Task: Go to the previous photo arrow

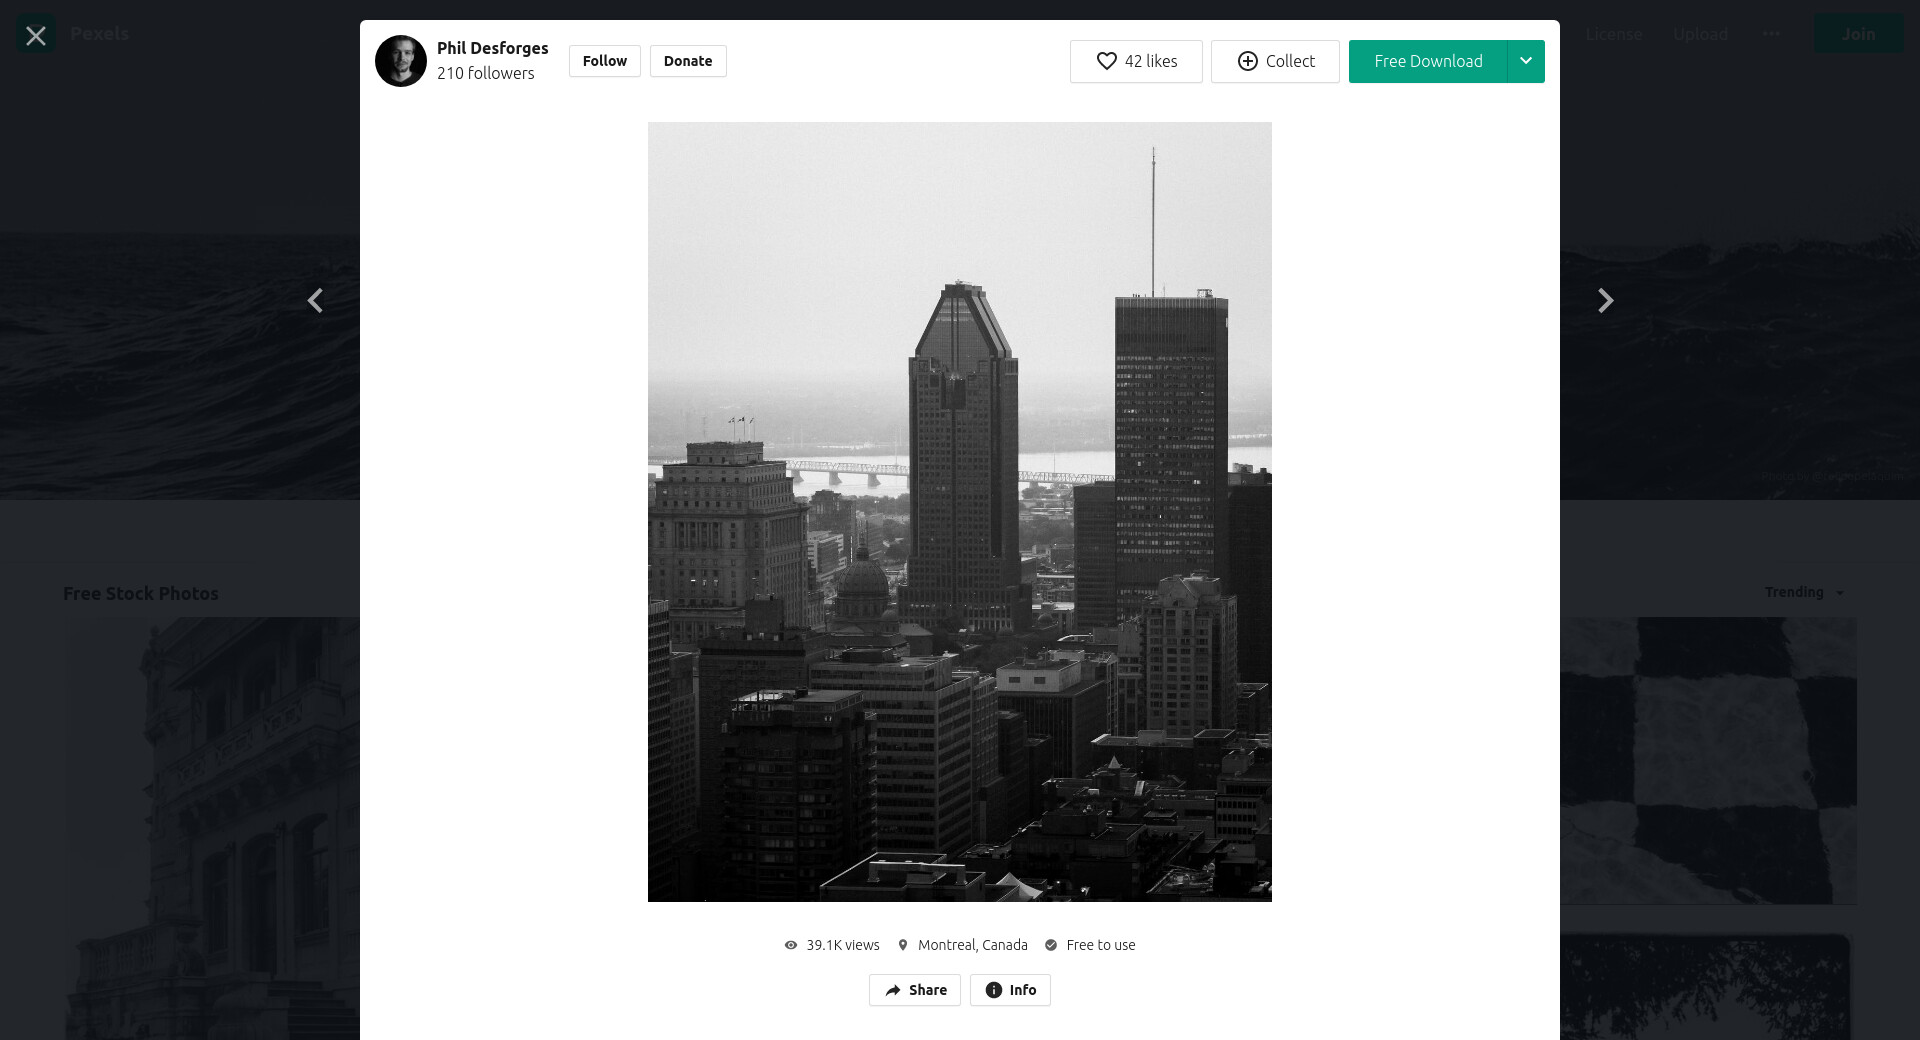Action: [315, 301]
